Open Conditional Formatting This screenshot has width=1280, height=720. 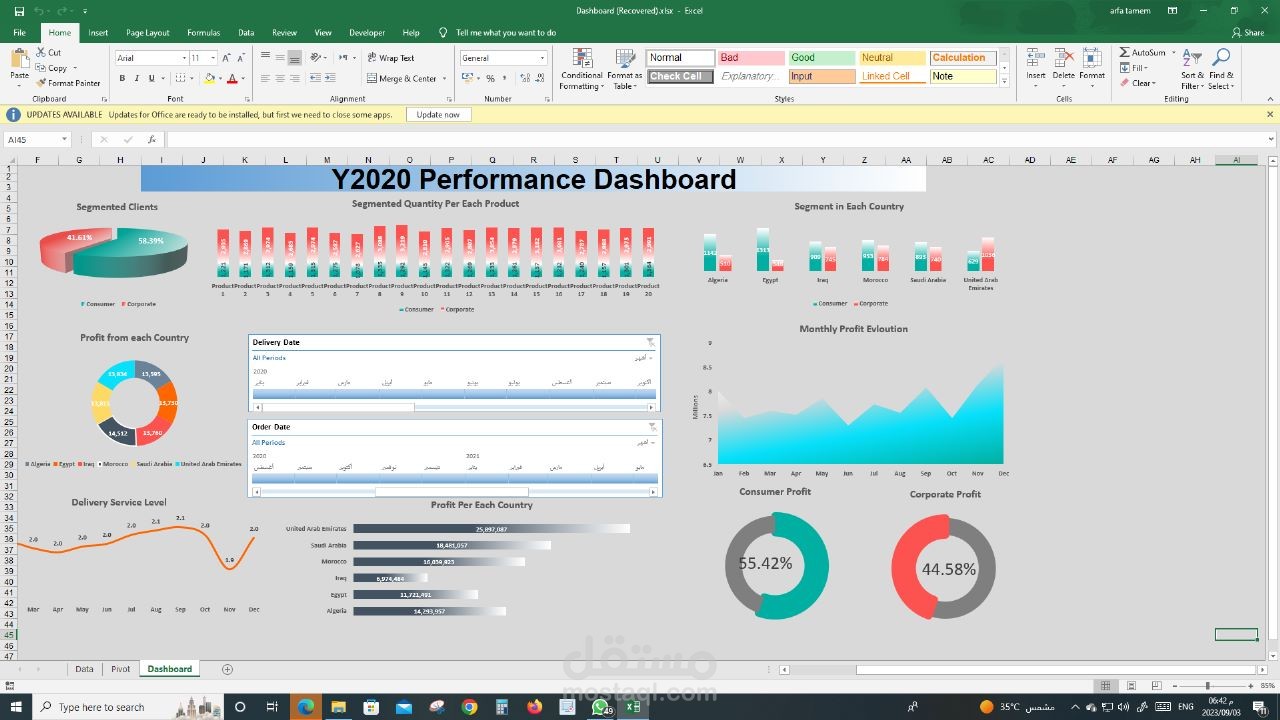click(582, 69)
